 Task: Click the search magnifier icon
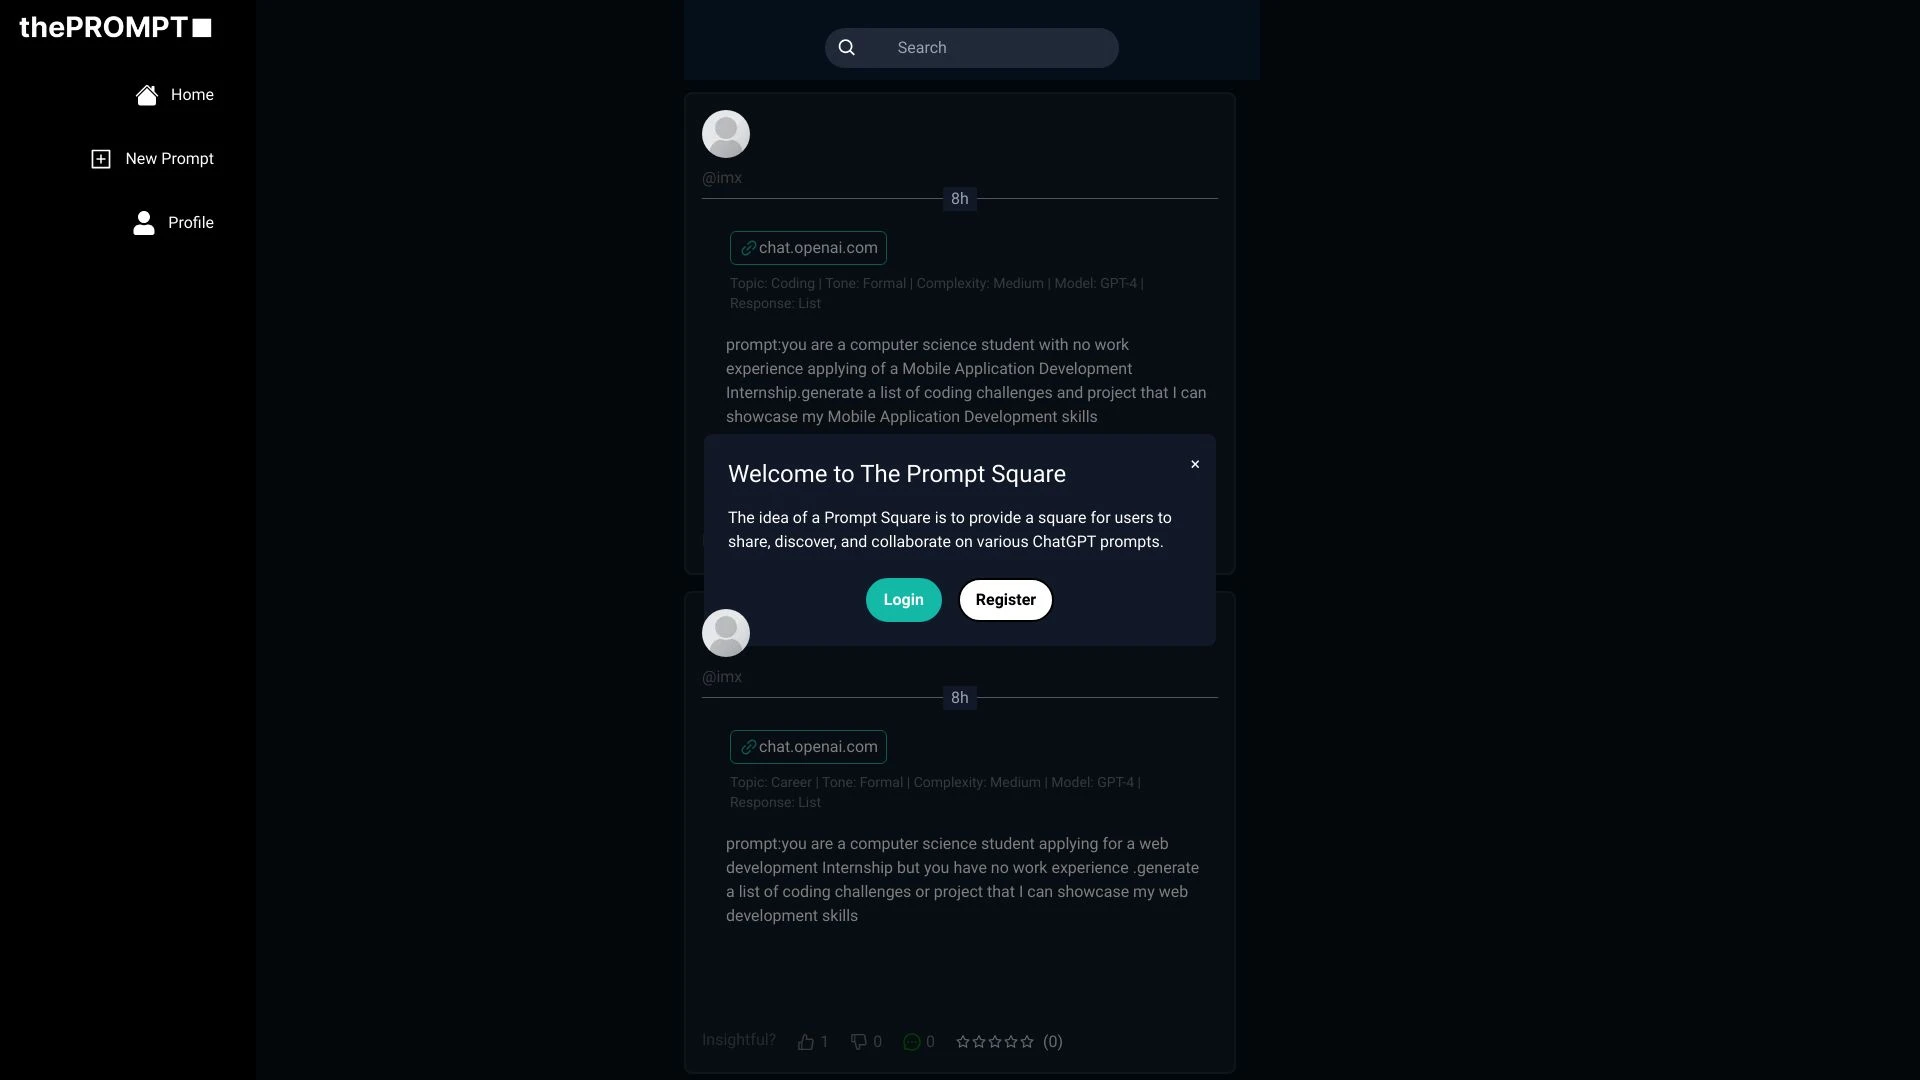[x=845, y=47]
